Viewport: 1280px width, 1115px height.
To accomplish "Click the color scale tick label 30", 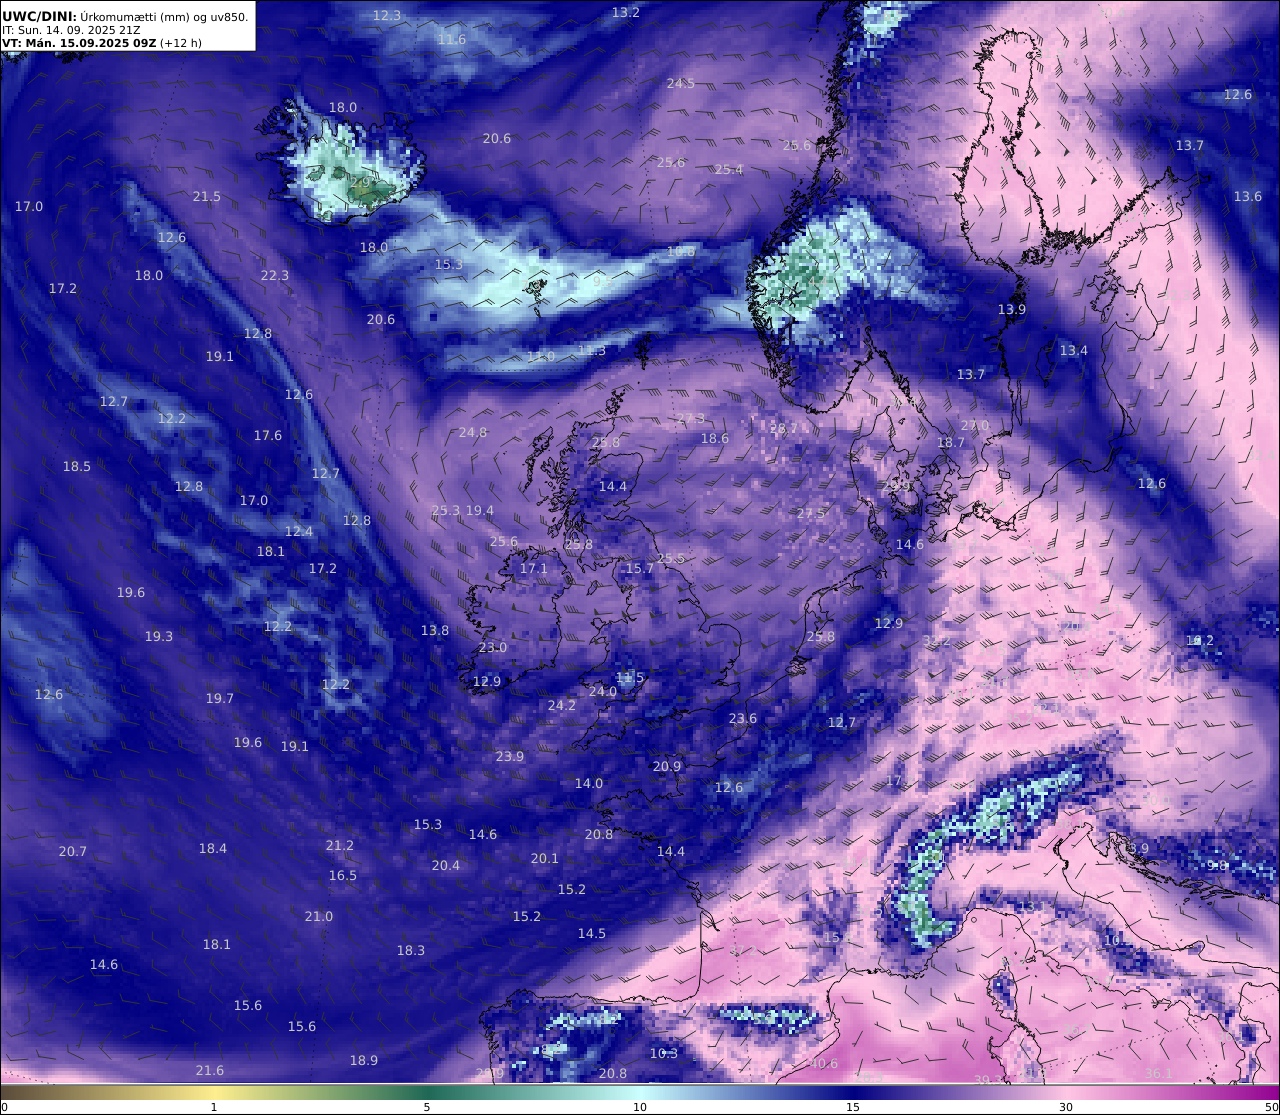I will pyautogui.click(x=1066, y=1107).
